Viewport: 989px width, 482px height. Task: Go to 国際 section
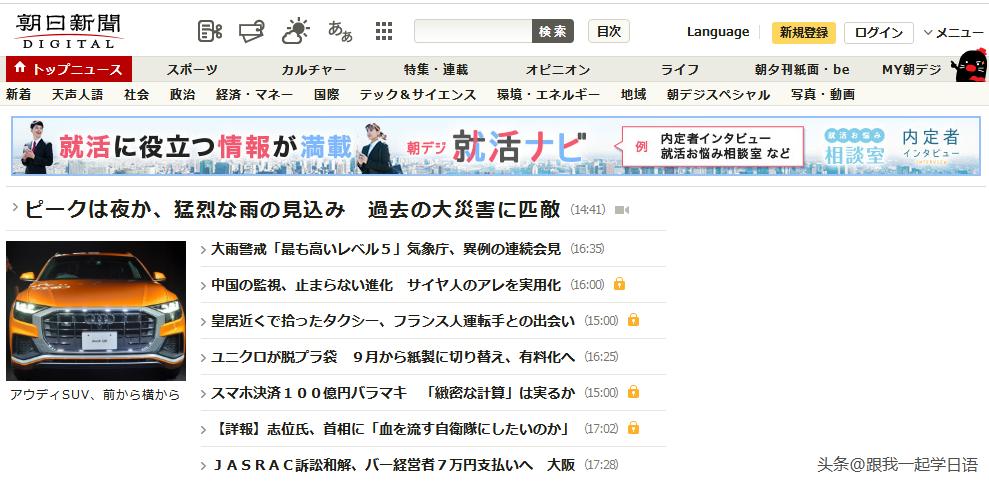tap(327, 95)
